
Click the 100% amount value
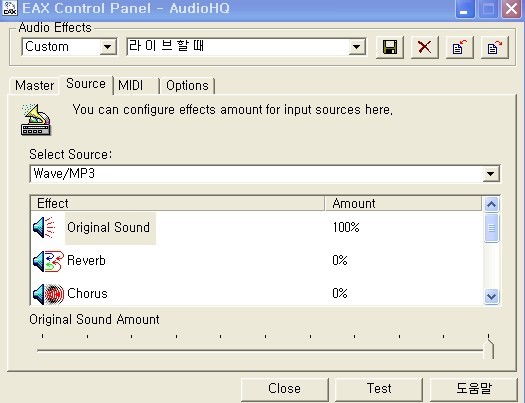pyautogui.click(x=346, y=228)
